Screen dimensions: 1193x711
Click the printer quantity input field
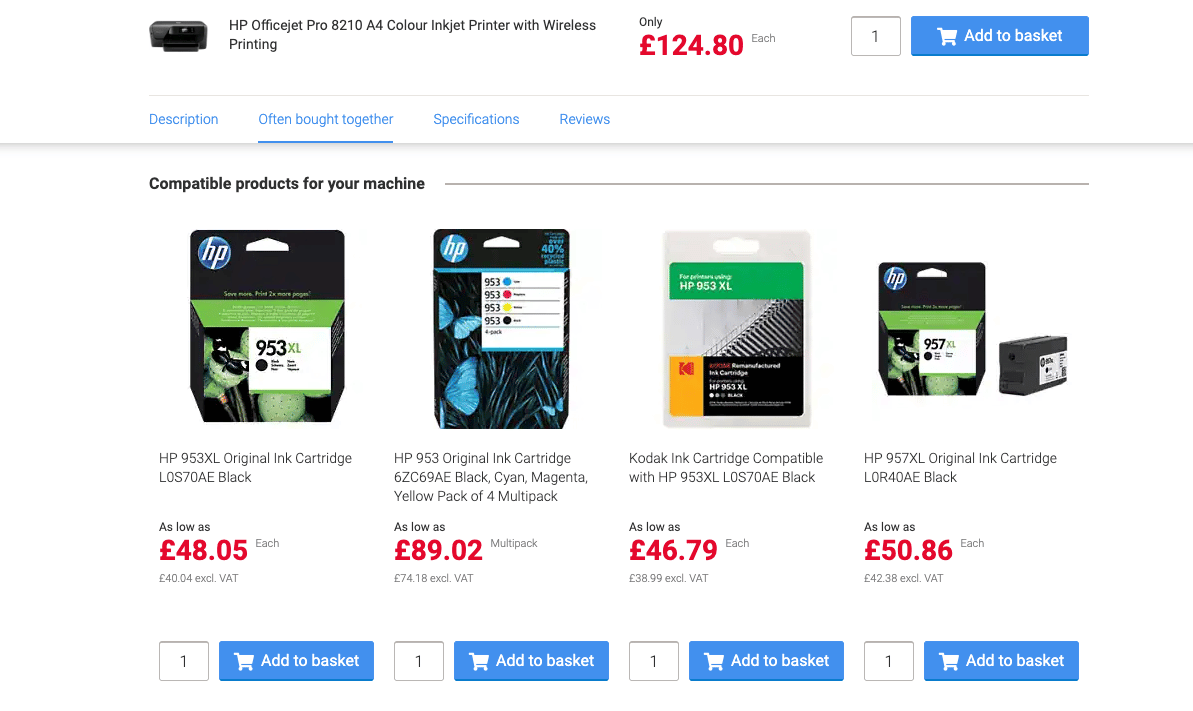point(875,36)
